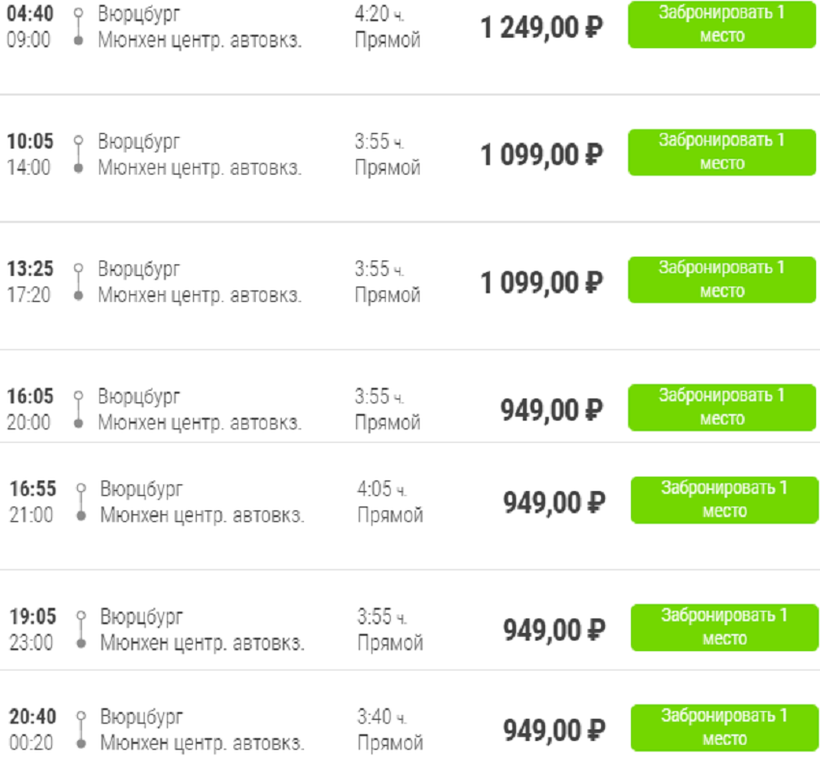Select the route stops icon beside 13:25
The image size is (820, 767).
(x=78, y=282)
